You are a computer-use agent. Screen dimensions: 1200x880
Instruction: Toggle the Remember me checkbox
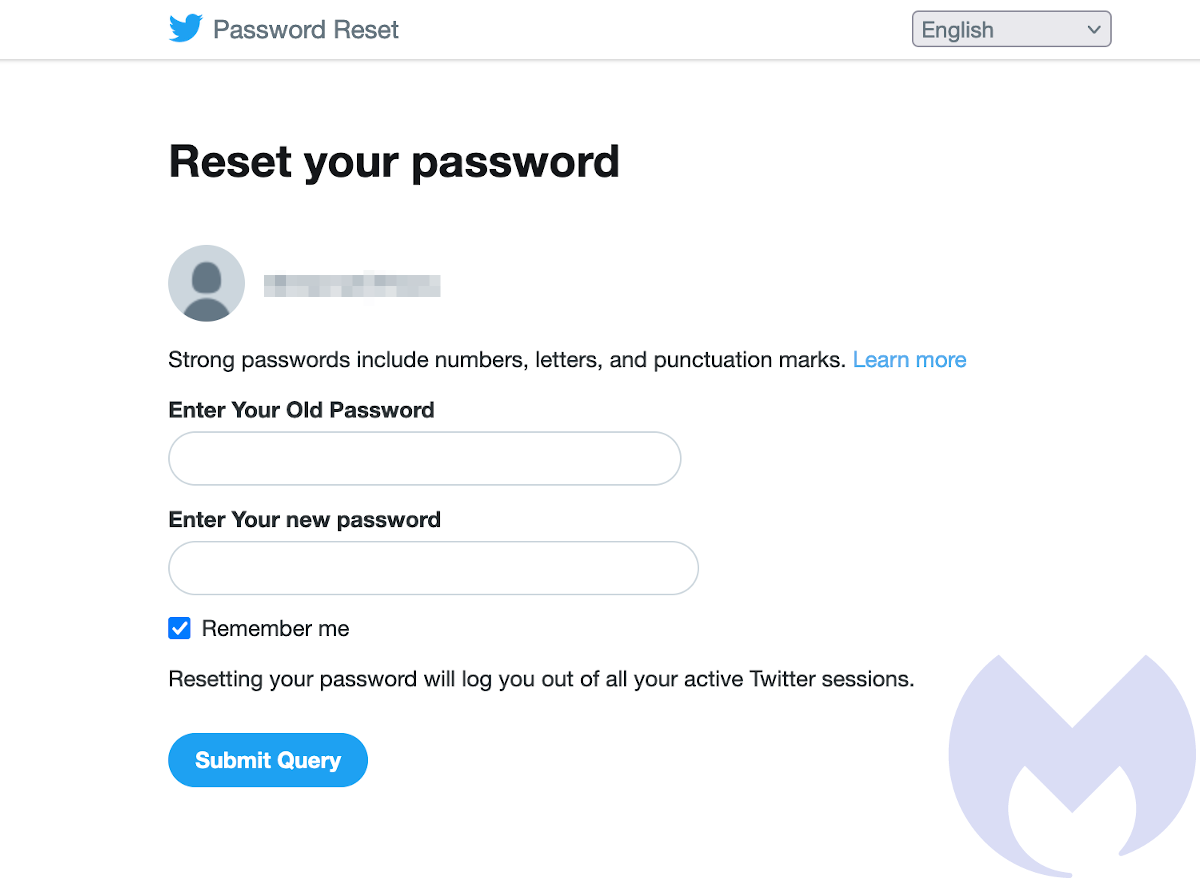pyautogui.click(x=180, y=629)
